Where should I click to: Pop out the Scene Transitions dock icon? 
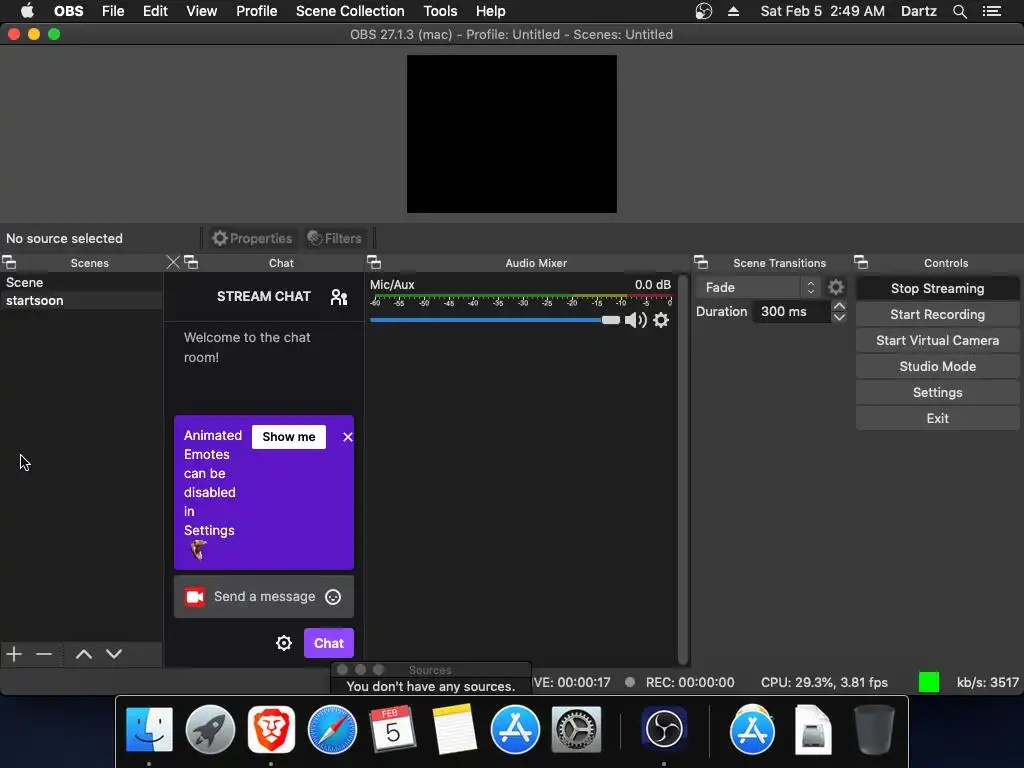(701, 263)
